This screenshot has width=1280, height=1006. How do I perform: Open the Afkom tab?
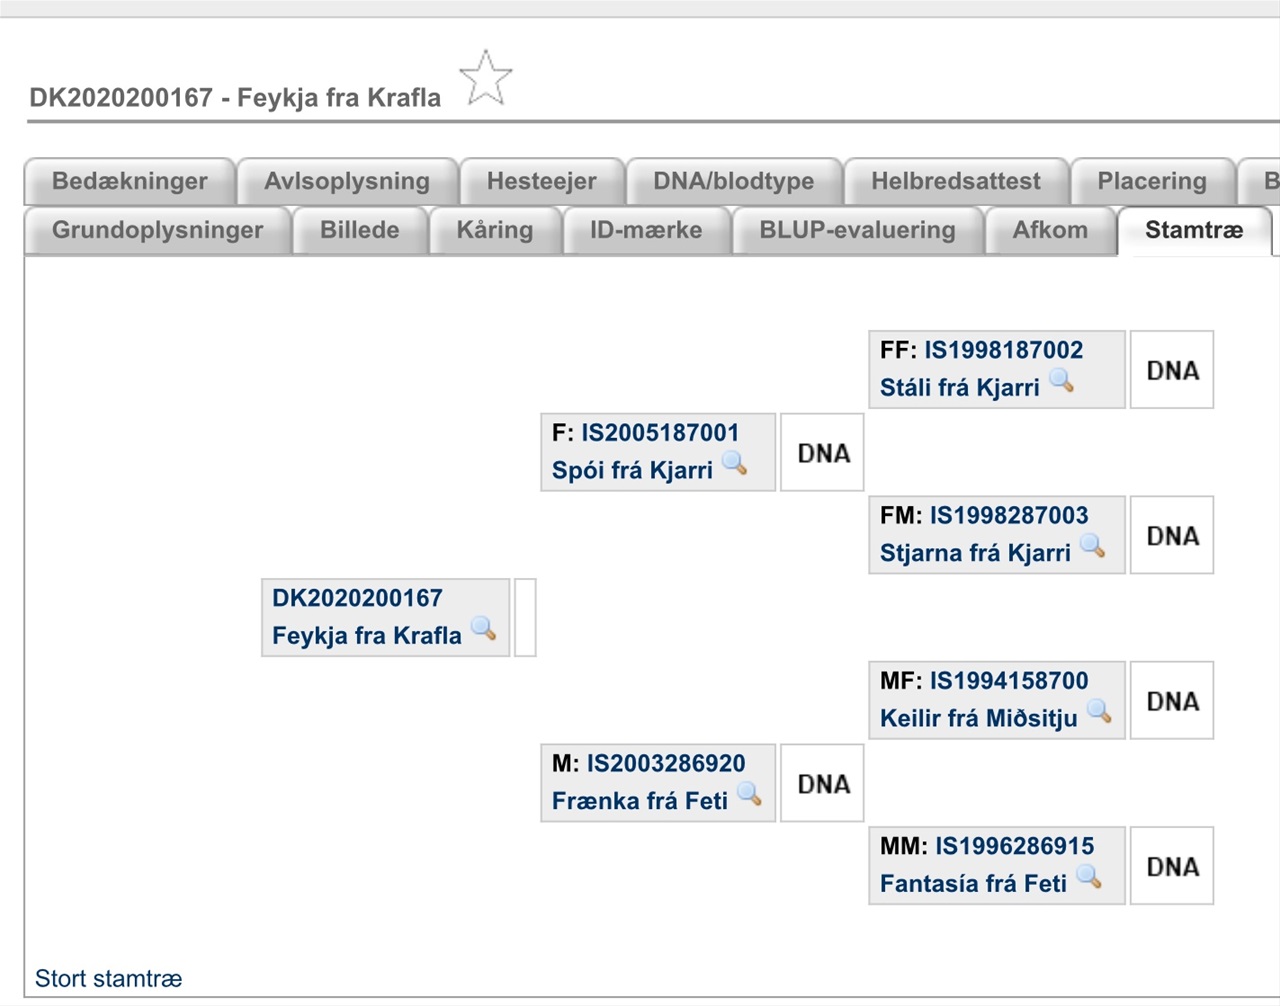(1050, 230)
